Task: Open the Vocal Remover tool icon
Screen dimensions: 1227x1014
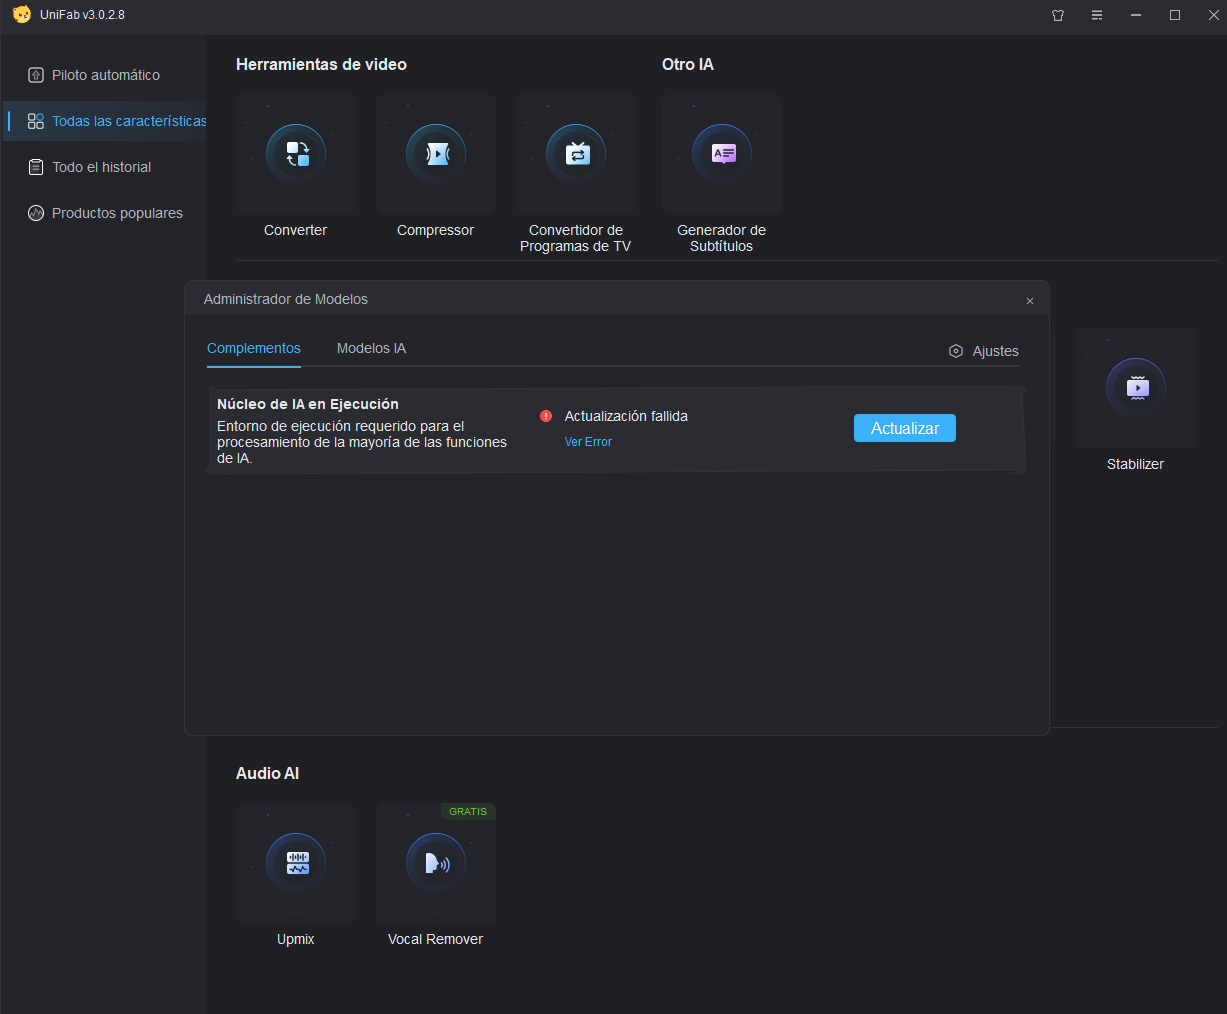Action: pos(436,862)
